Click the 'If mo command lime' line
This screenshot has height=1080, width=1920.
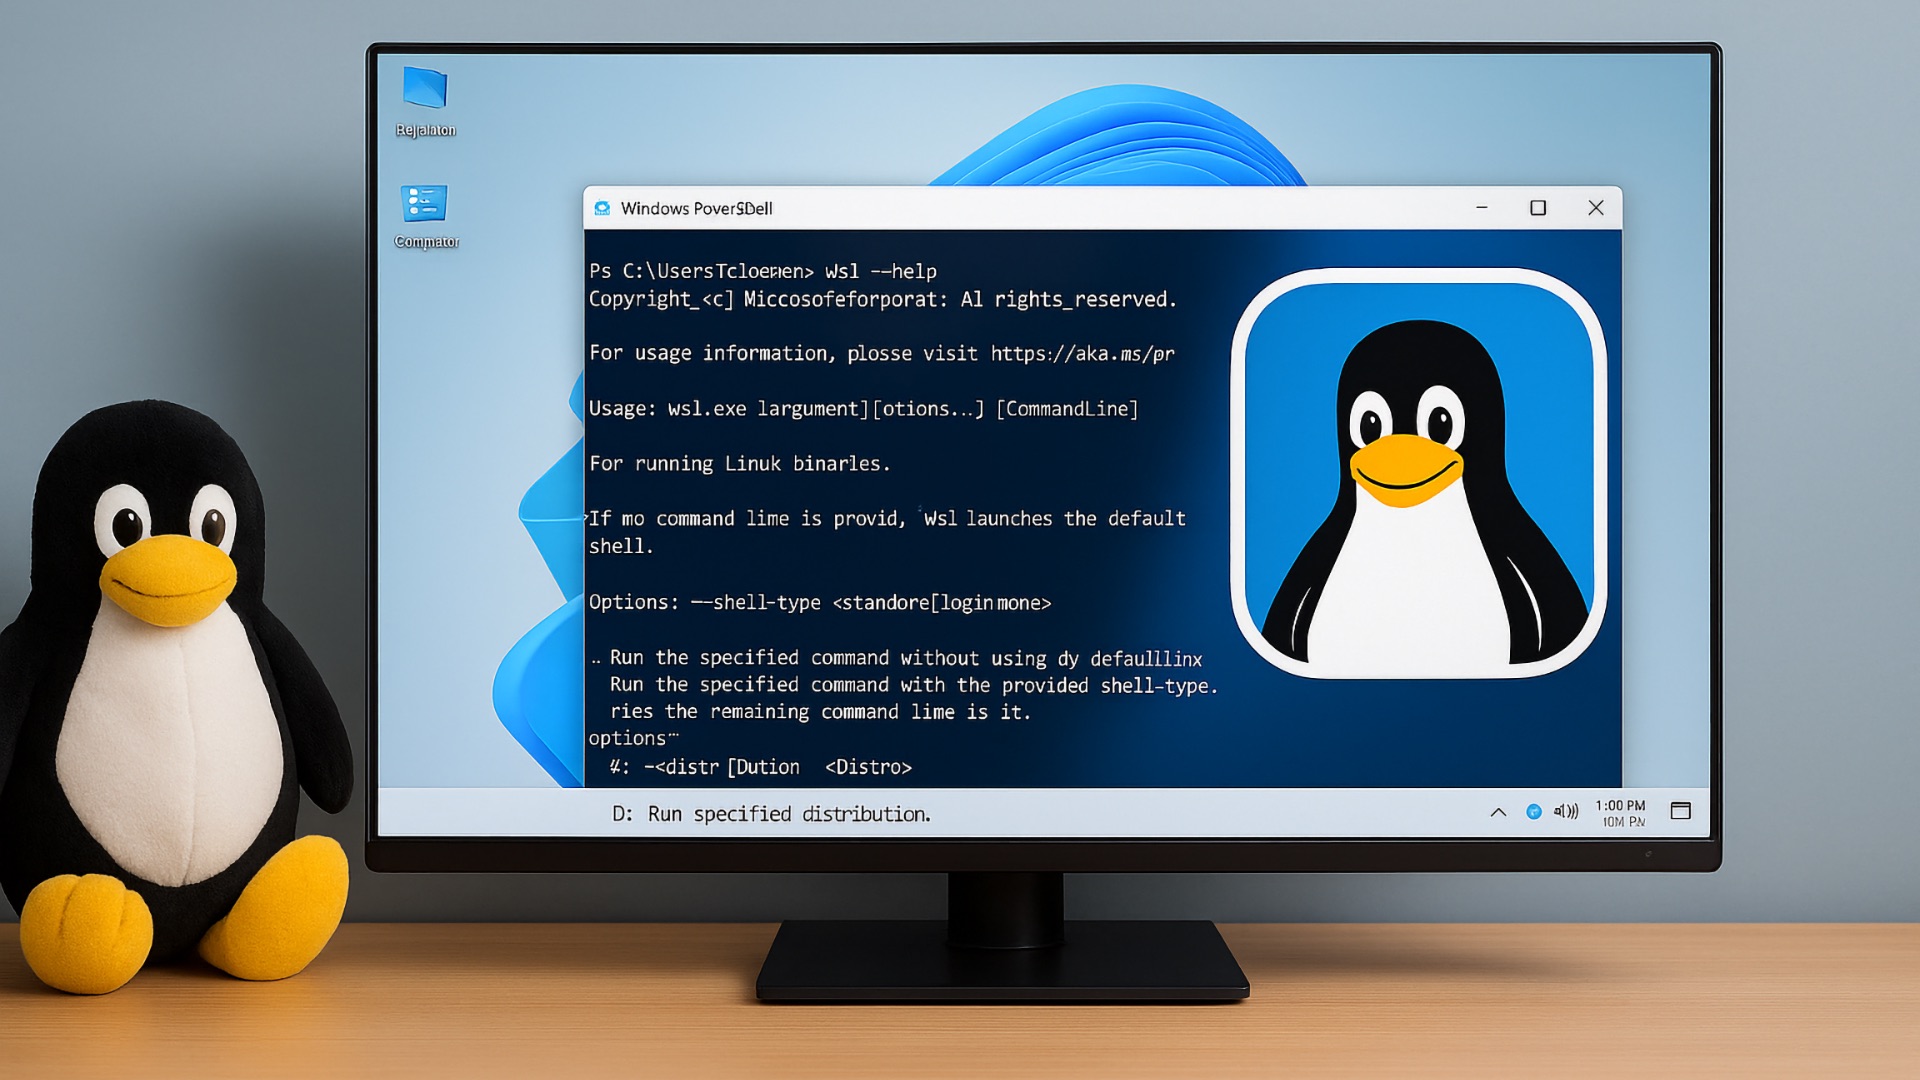tap(887, 519)
